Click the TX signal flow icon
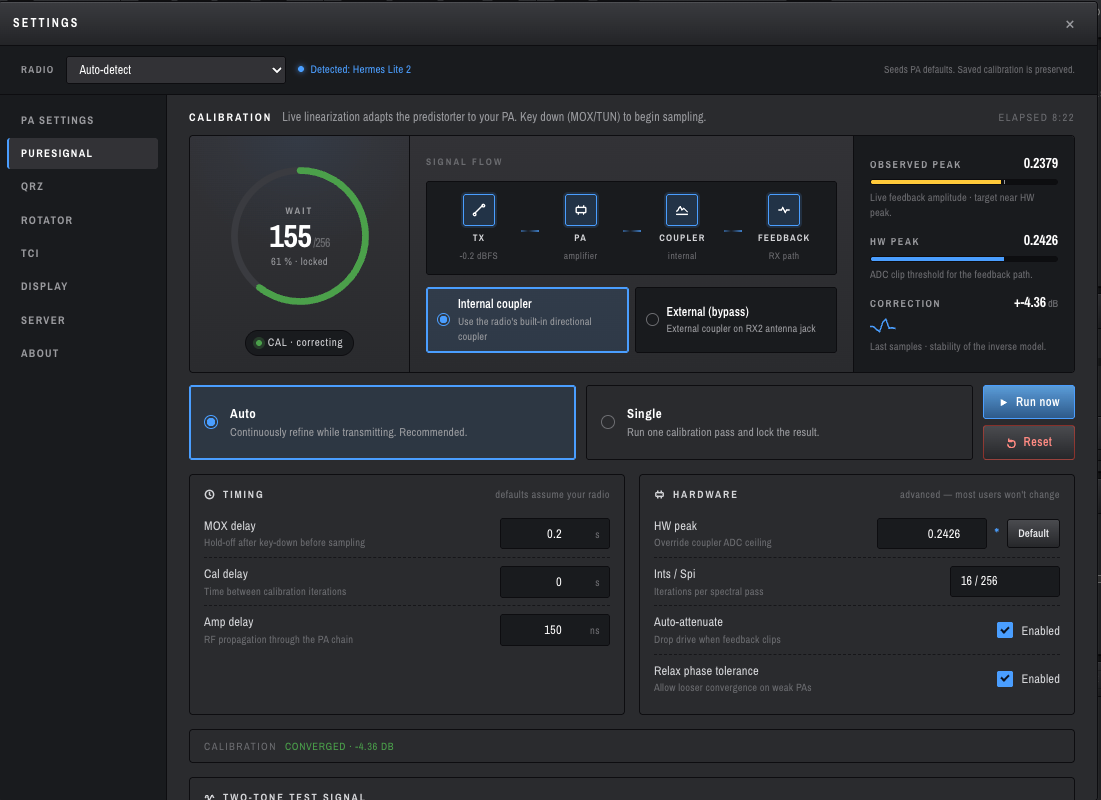The width and height of the screenshot is (1101, 800). click(x=478, y=210)
